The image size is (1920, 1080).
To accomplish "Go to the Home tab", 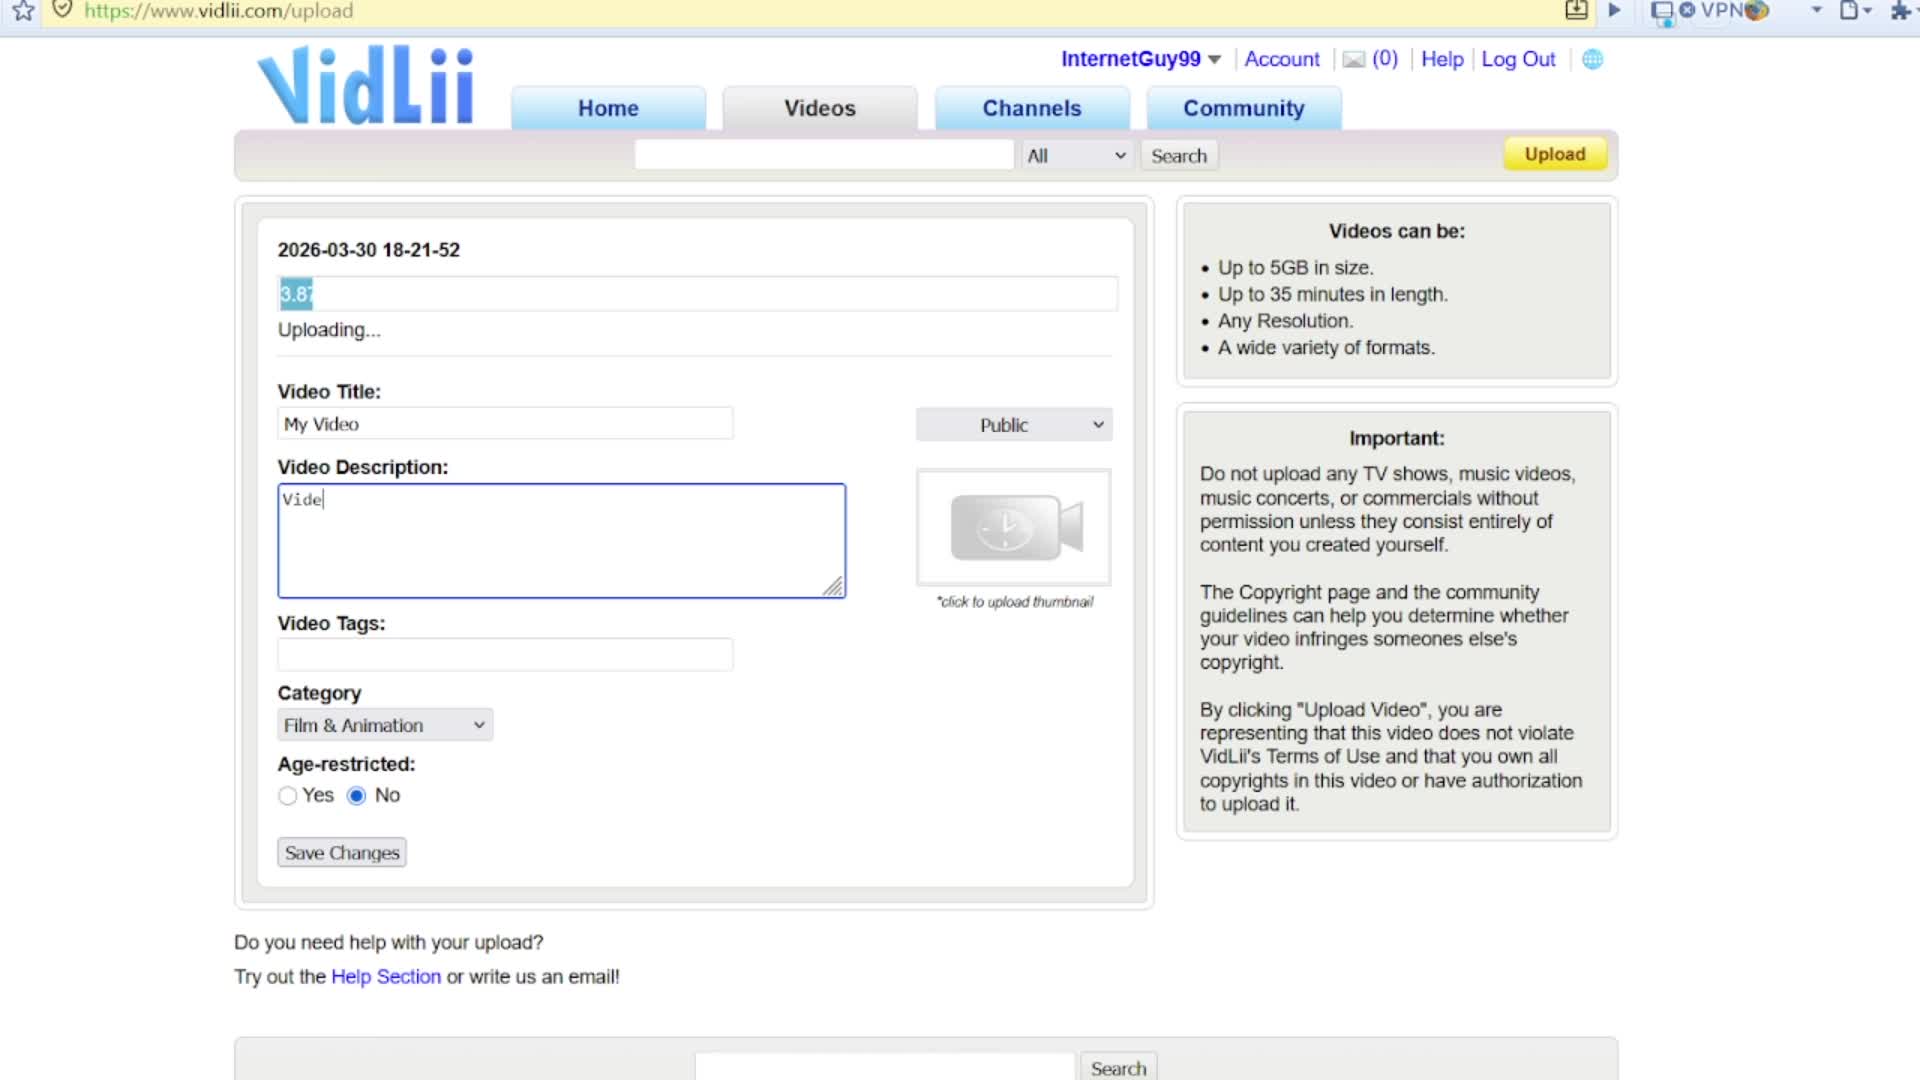I will pos(608,108).
